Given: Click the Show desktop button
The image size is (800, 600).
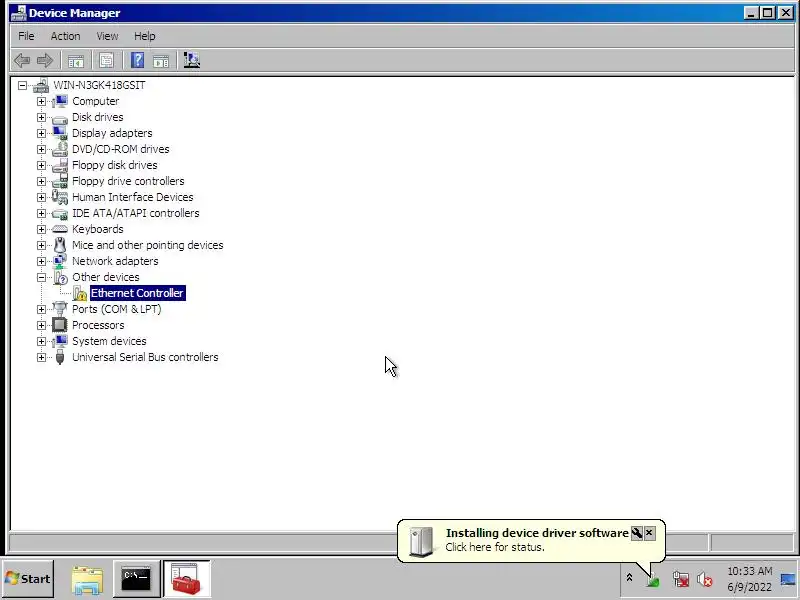Looking at the screenshot, I should [789, 580].
